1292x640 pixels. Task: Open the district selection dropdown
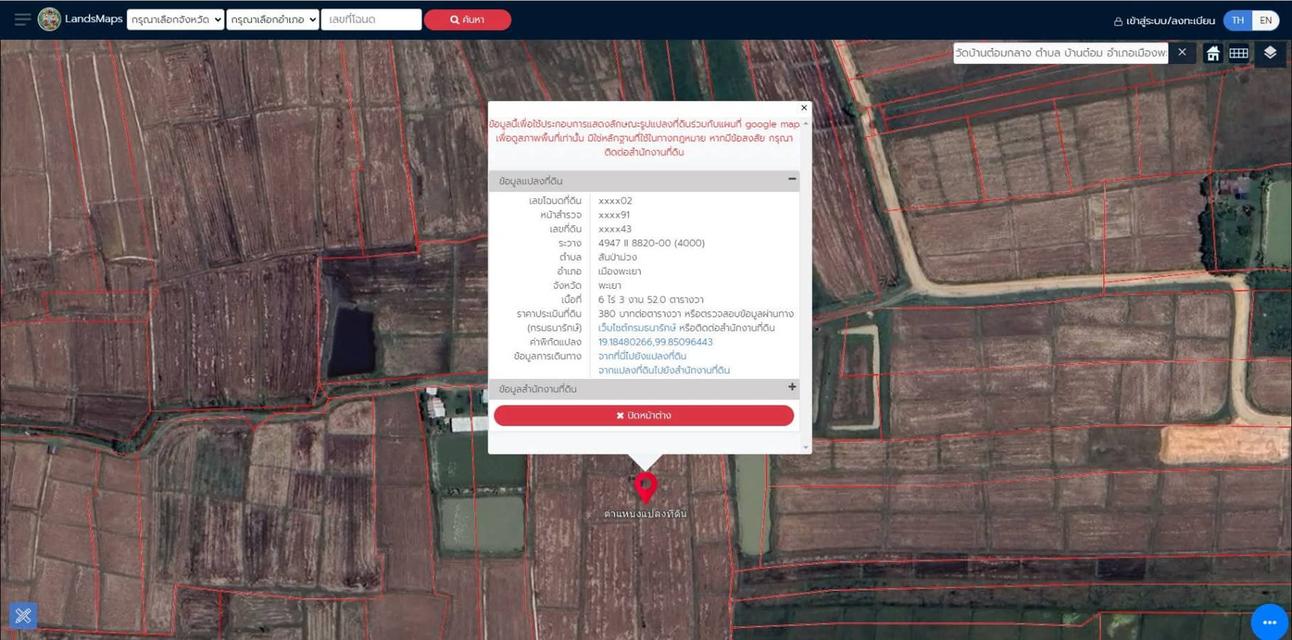tap(272, 20)
